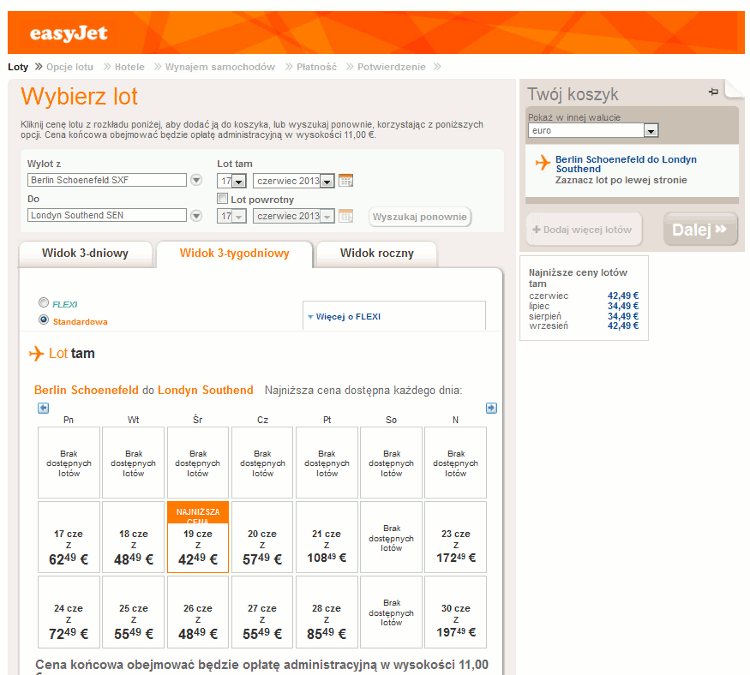750x675 pixels.
Task: Click the easyJet logo
Action: [68, 33]
